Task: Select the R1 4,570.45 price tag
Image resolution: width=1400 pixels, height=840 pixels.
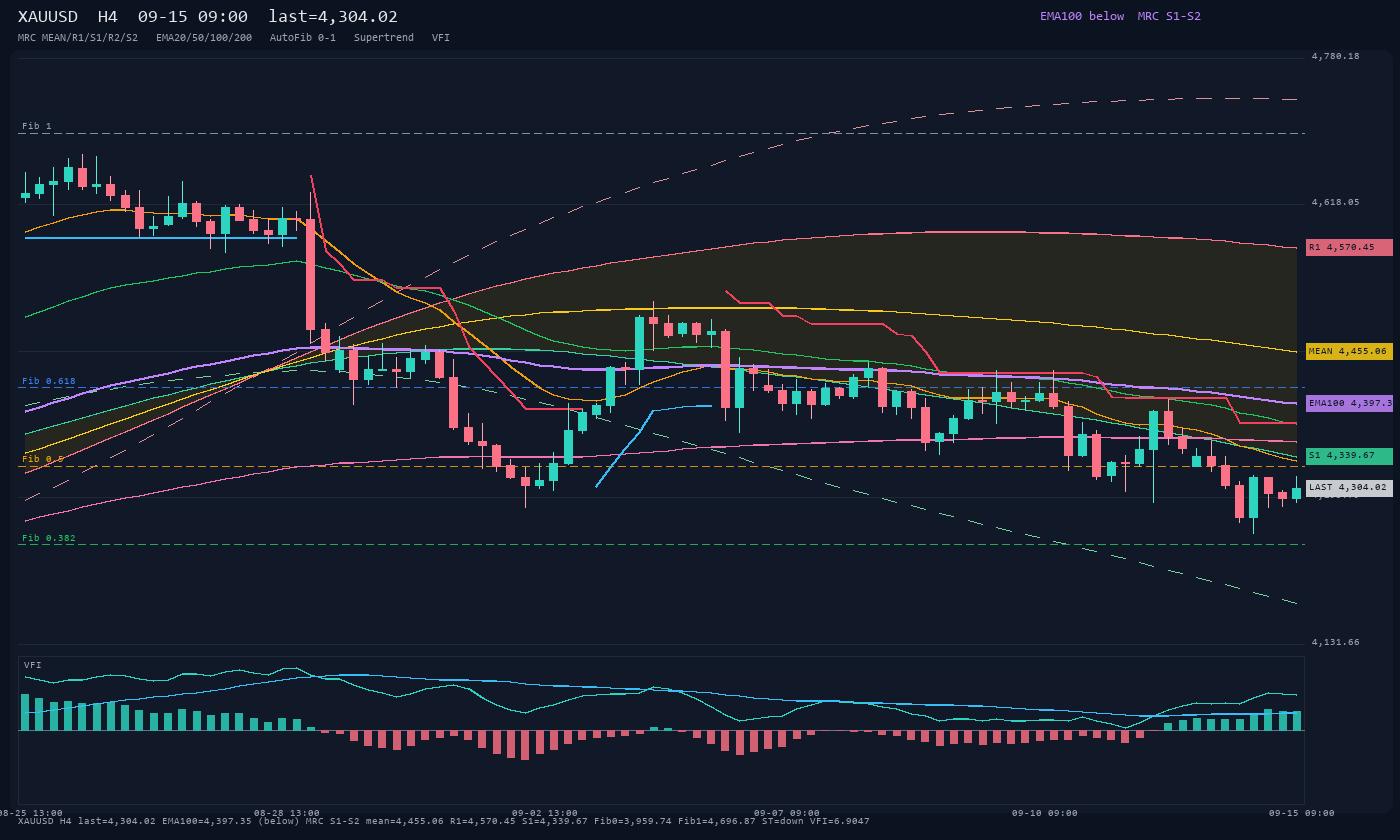Action: (1349, 247)
